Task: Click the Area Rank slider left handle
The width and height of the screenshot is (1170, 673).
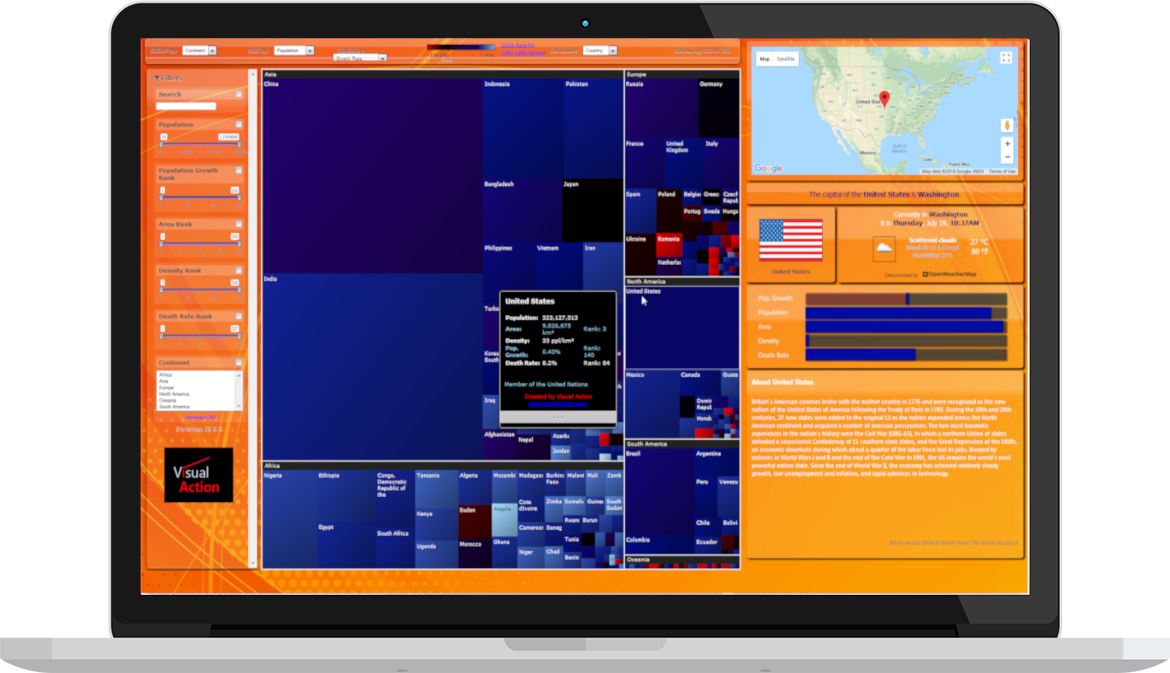Action: tap(161, 244)
